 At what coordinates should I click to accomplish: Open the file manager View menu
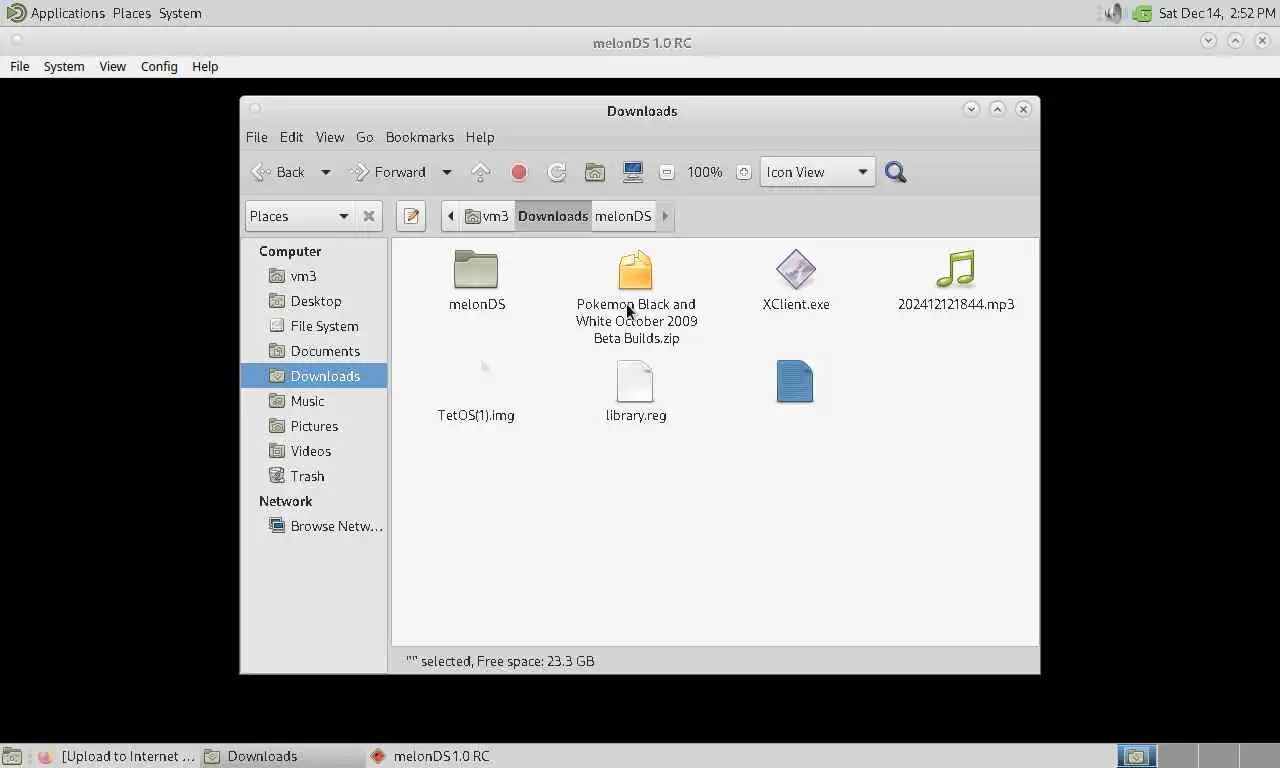click(x=330, y=137)
